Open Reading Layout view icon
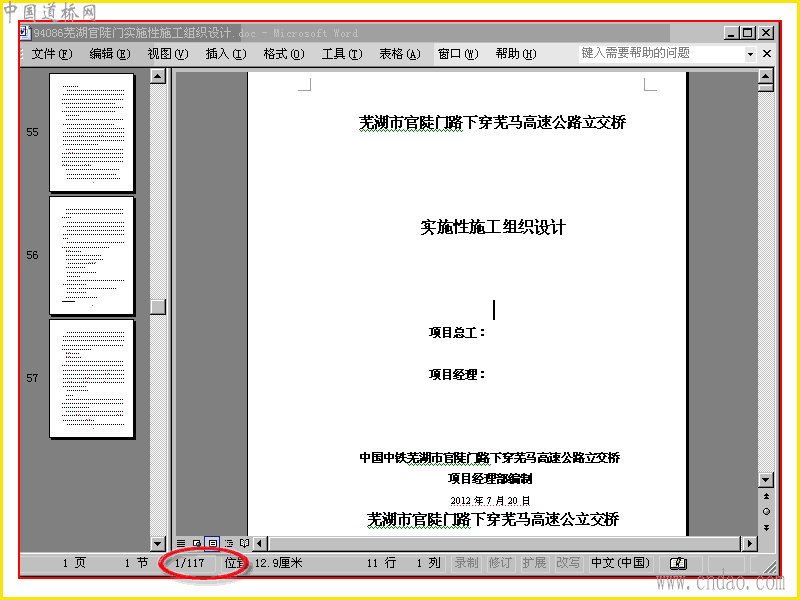This screenshot has height=600, width=800. pyautogui.click(x=244, y=543)
